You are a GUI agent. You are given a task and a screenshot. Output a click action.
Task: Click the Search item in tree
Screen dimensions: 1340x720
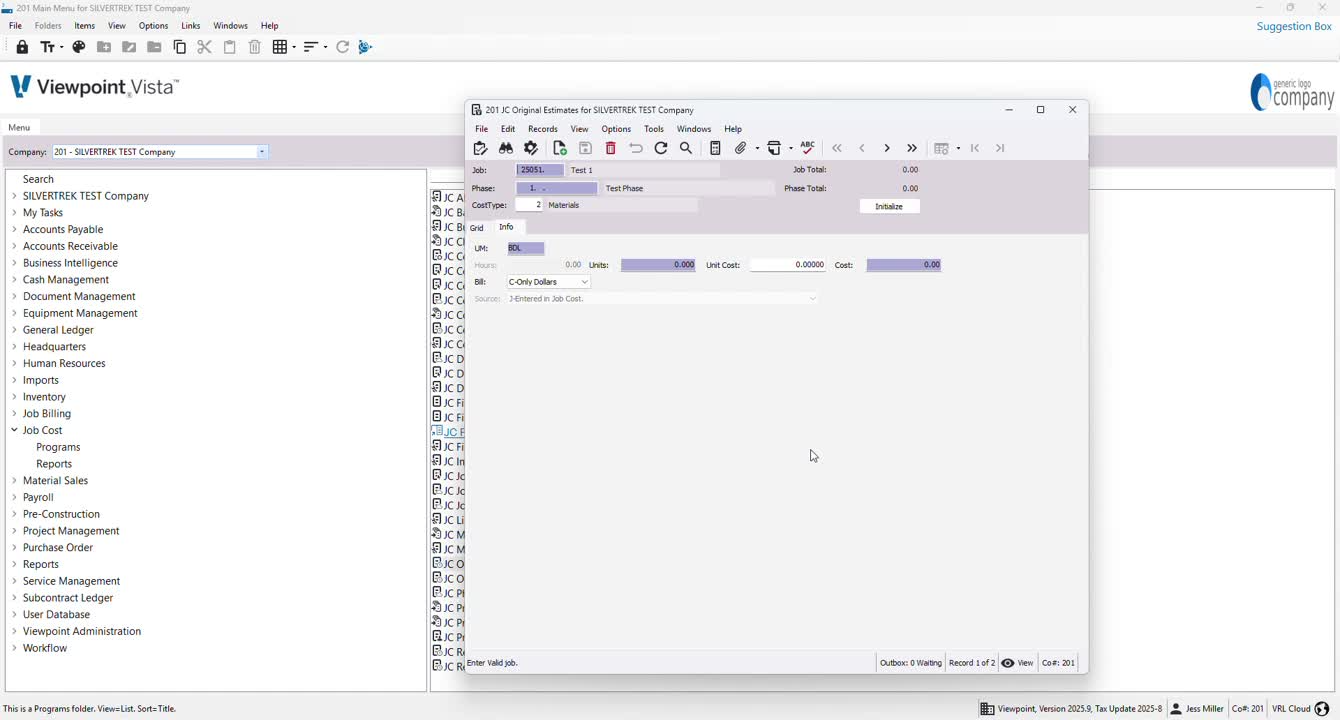point(38,179)
